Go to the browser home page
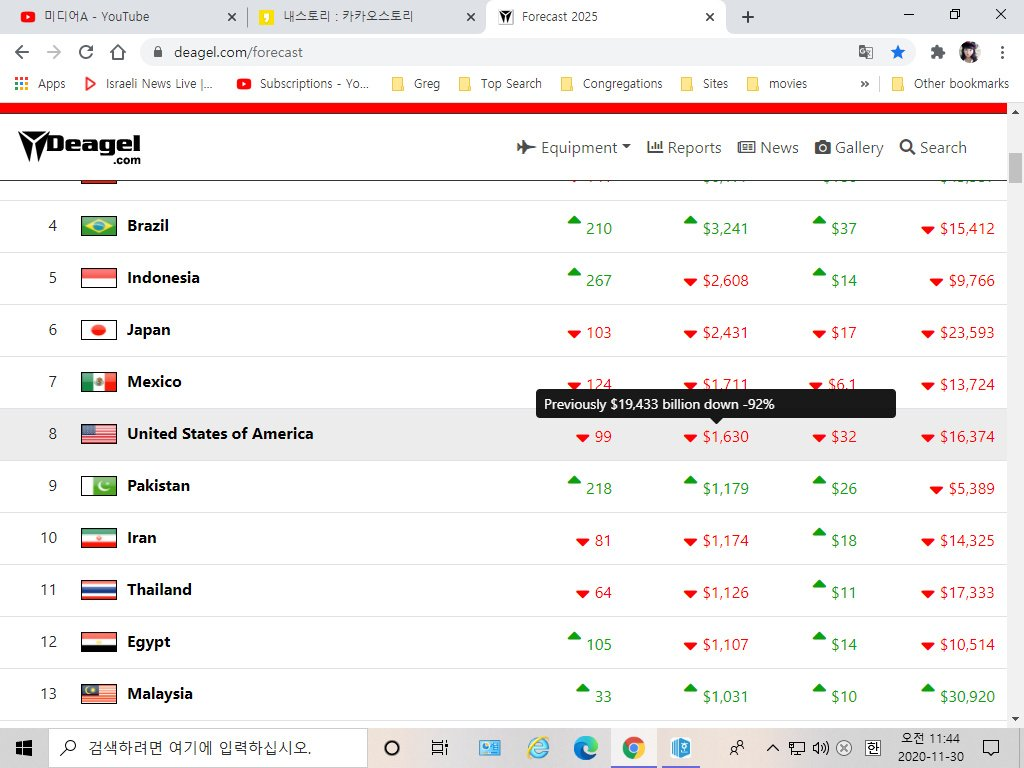 click(118, 52)
